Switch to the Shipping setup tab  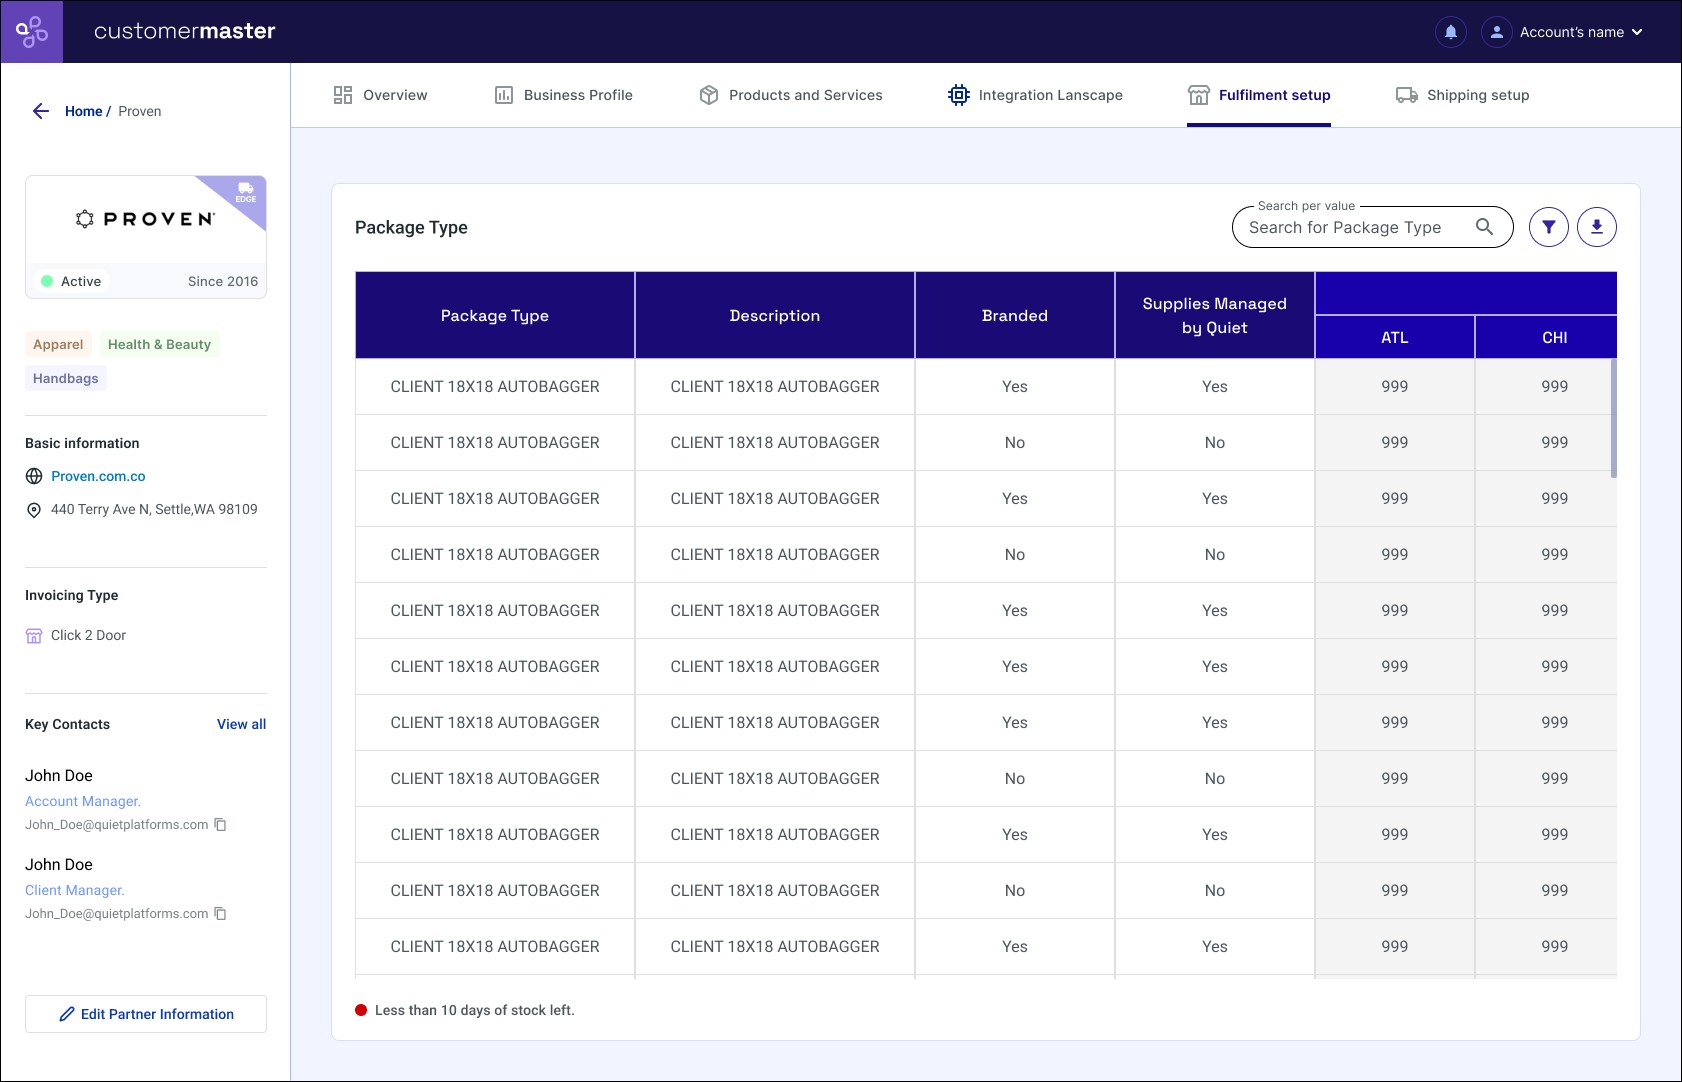pos(1463,95)
